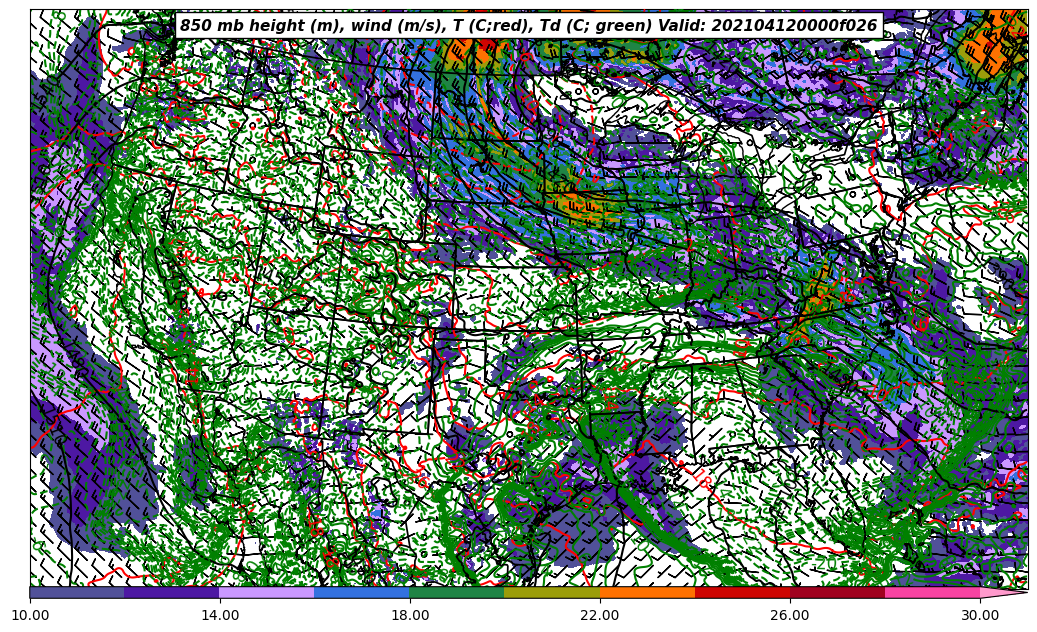Select the green 18–20 colorbar segment
Image resolution: width=1037 pixels, height=632 pixels.
click(457, 592)
